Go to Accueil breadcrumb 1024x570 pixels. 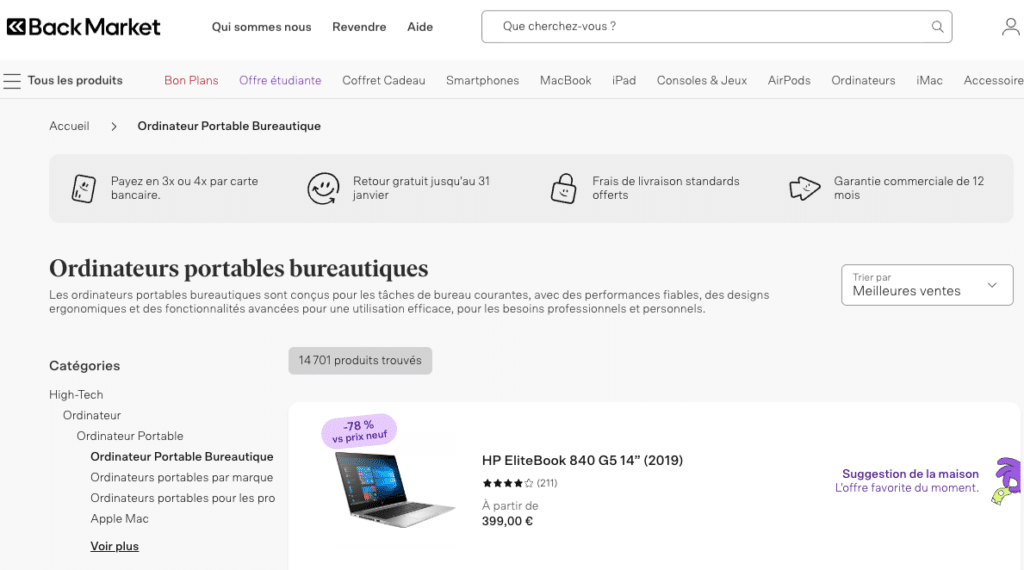click(x=69, y=126)
